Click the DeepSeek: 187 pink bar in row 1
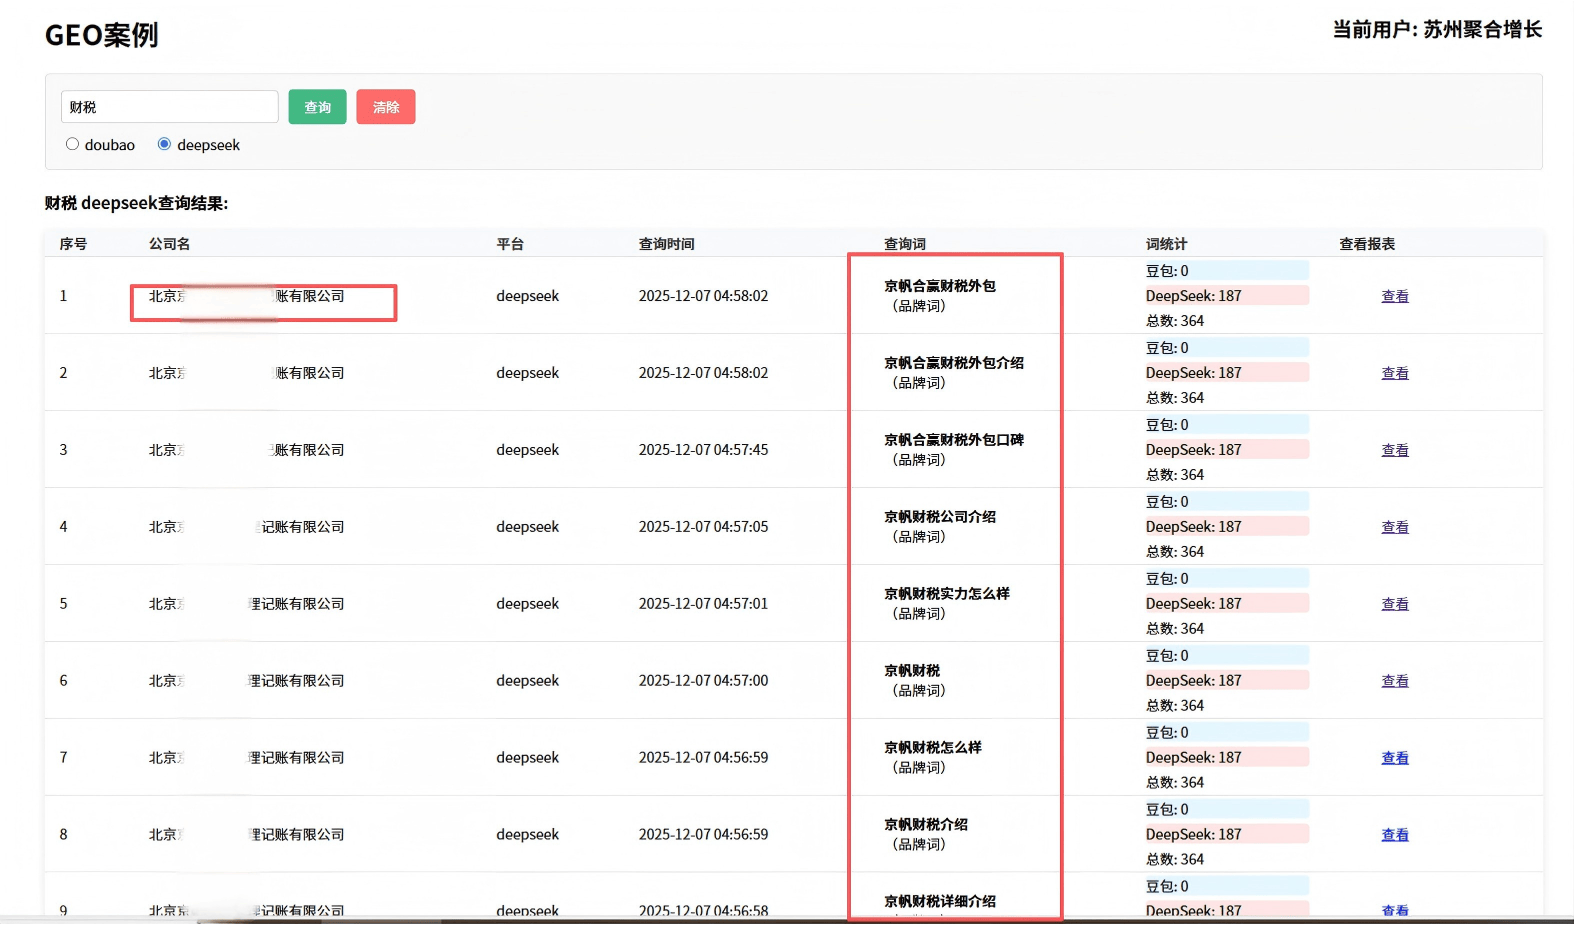The width and height of the screenshot is (1576, 925). (x=1225, y=296)
